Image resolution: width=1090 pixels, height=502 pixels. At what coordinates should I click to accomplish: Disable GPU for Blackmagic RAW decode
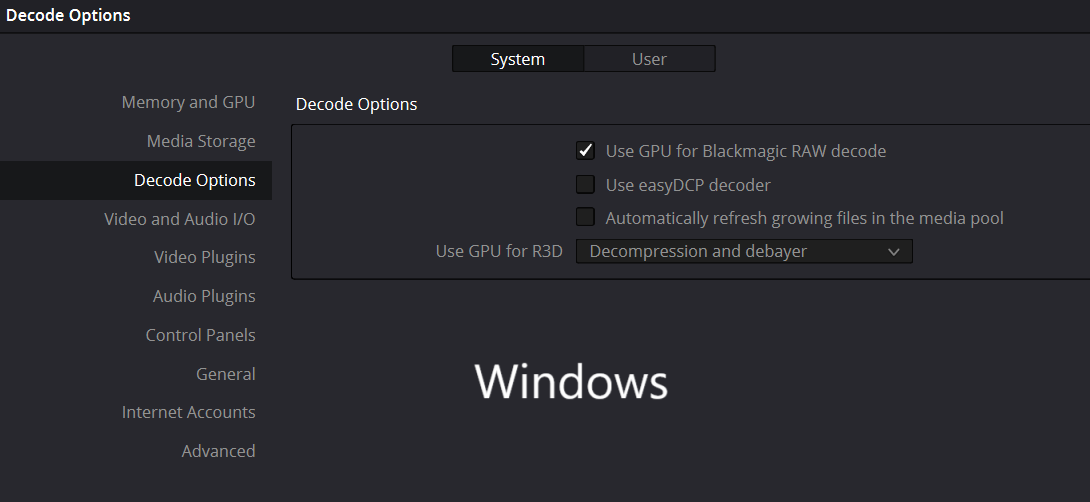[586, 151]
